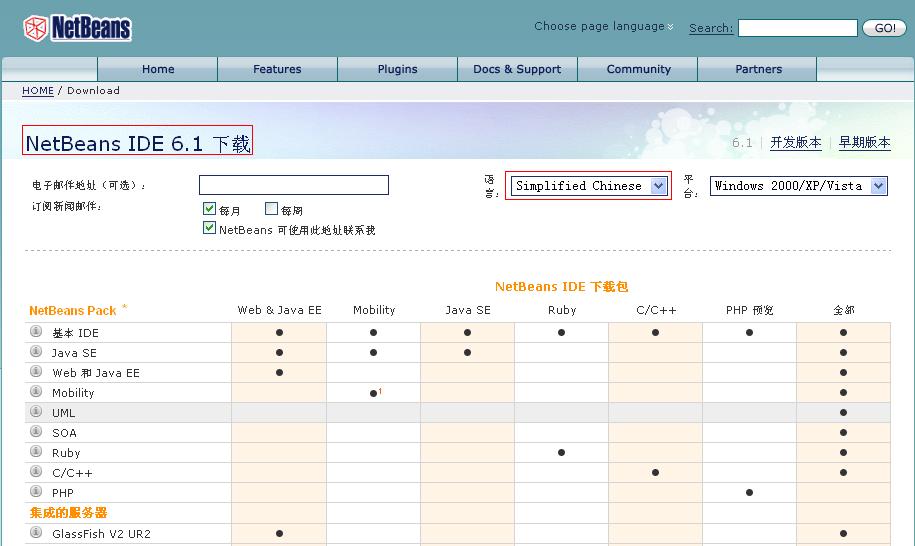Click the SOA row label
915x546 pixels.
(x=64, y=433)
